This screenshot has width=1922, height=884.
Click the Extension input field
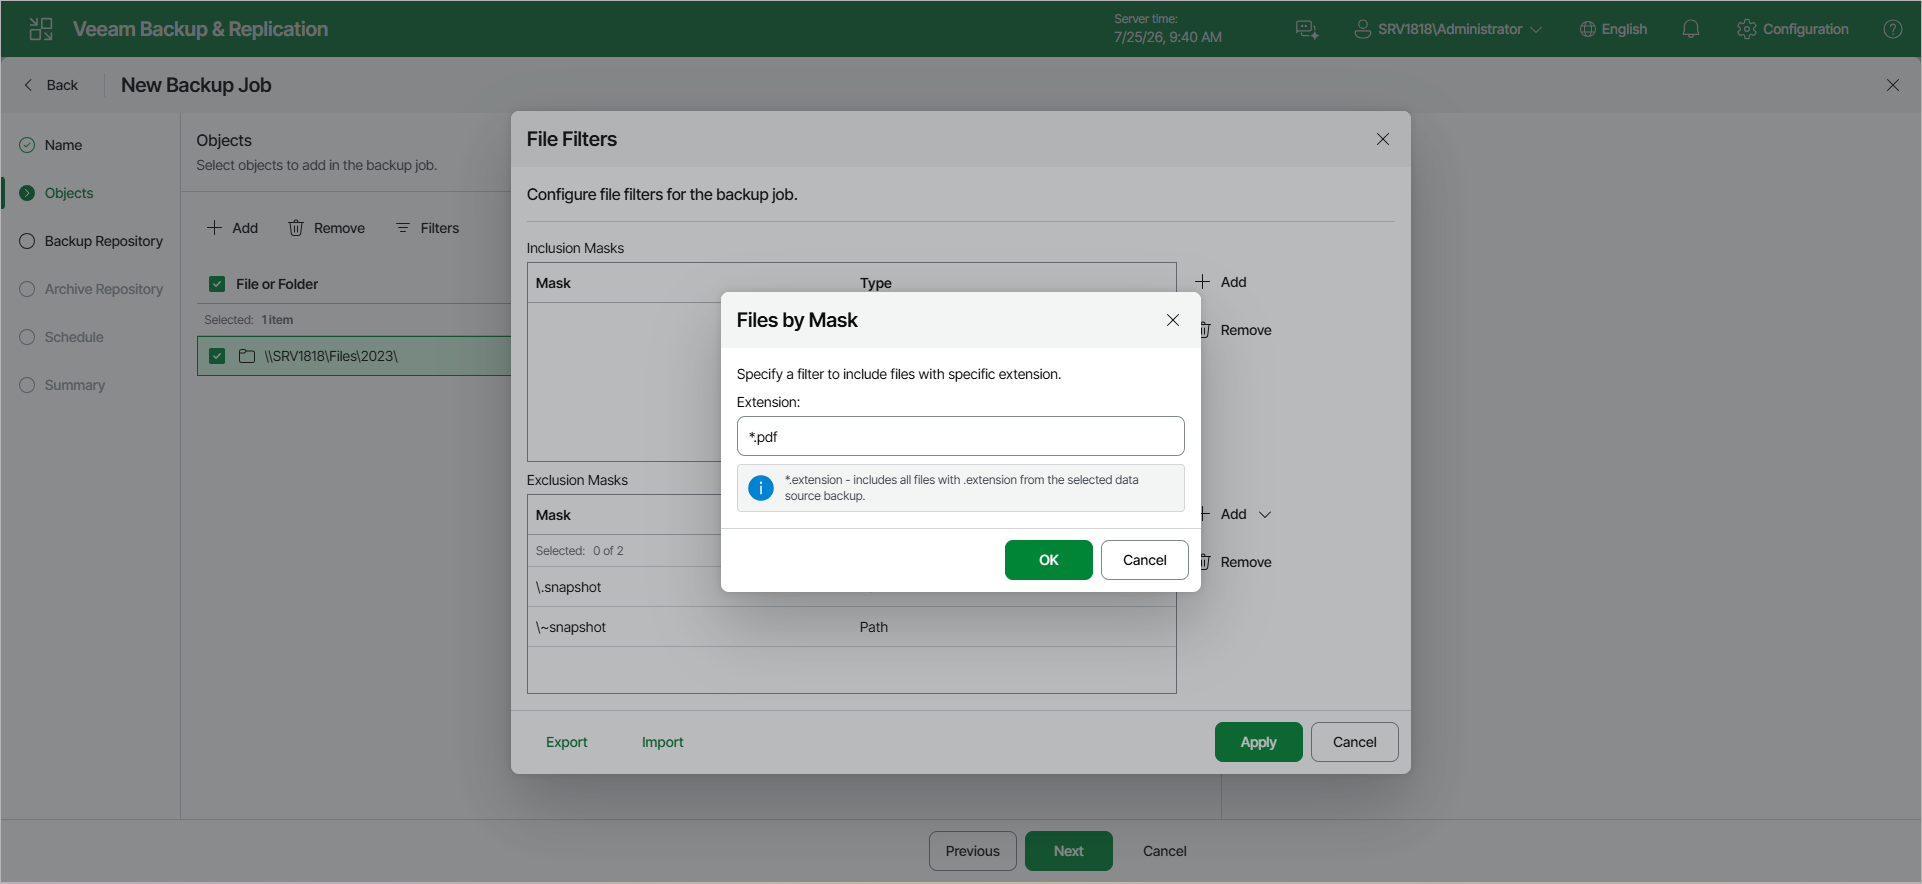click(x=961, y=436)
